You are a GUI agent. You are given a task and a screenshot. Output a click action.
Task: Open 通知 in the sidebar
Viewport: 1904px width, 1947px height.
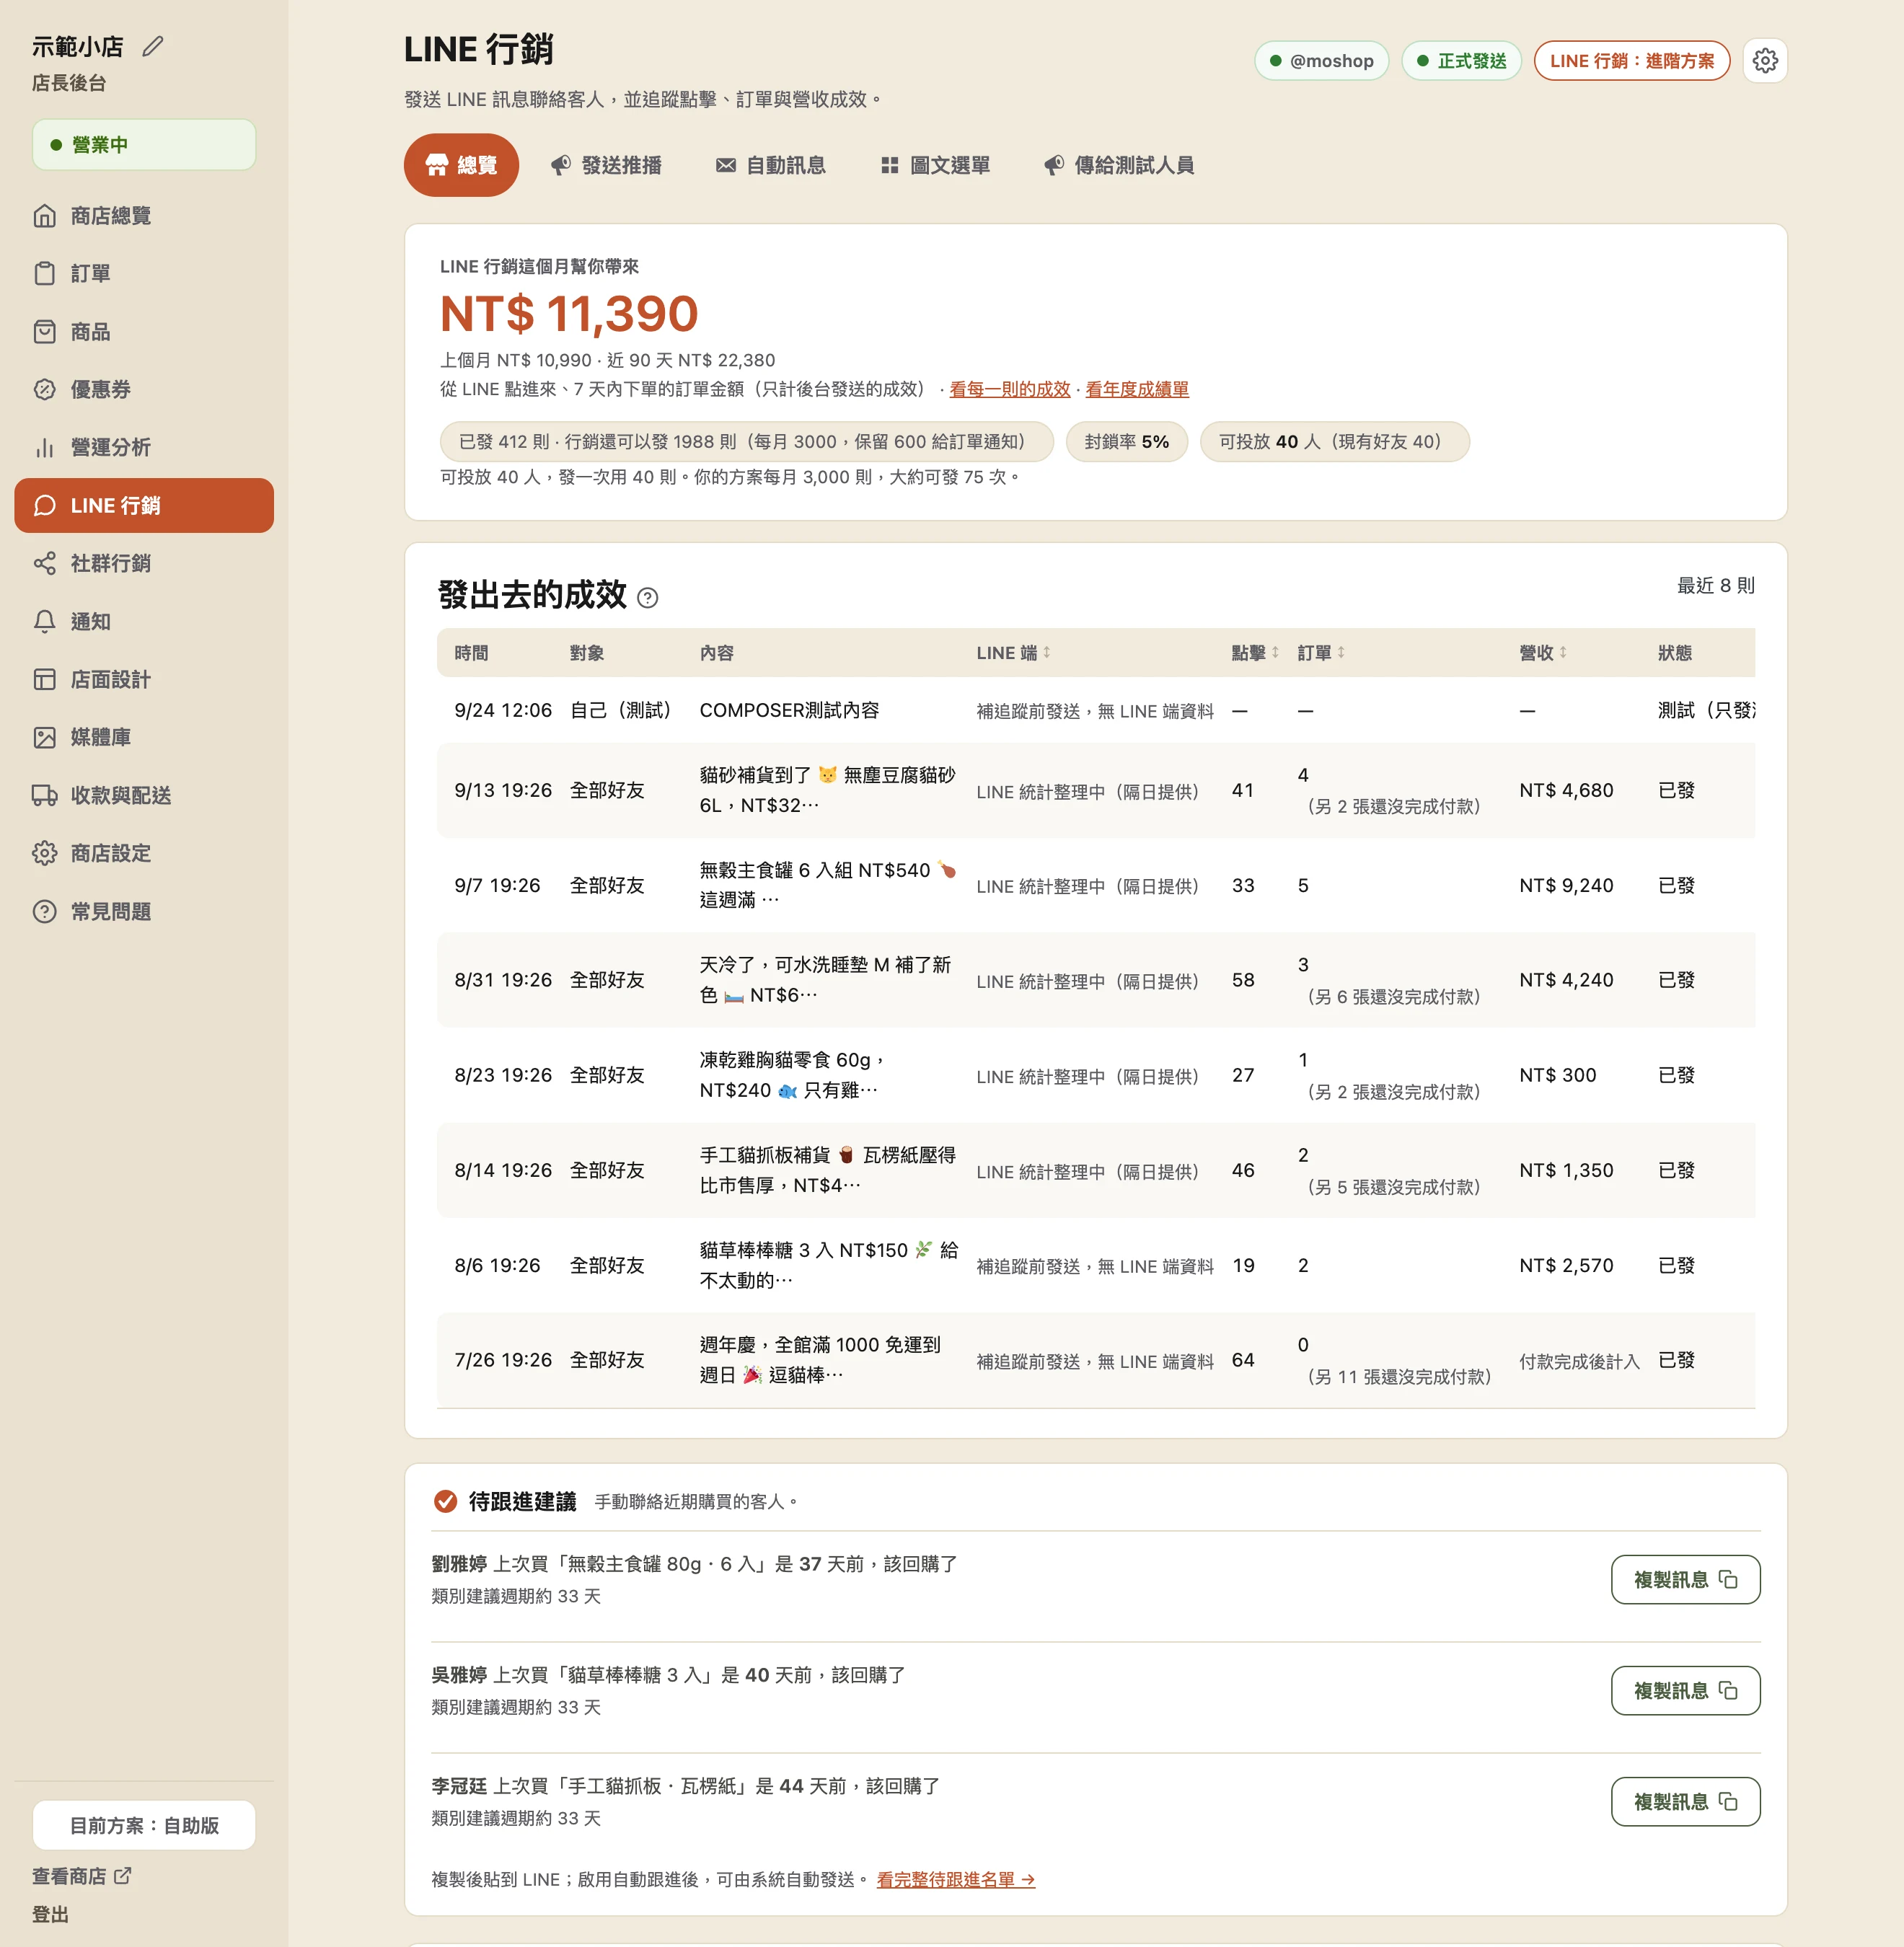tap(144, 622)
